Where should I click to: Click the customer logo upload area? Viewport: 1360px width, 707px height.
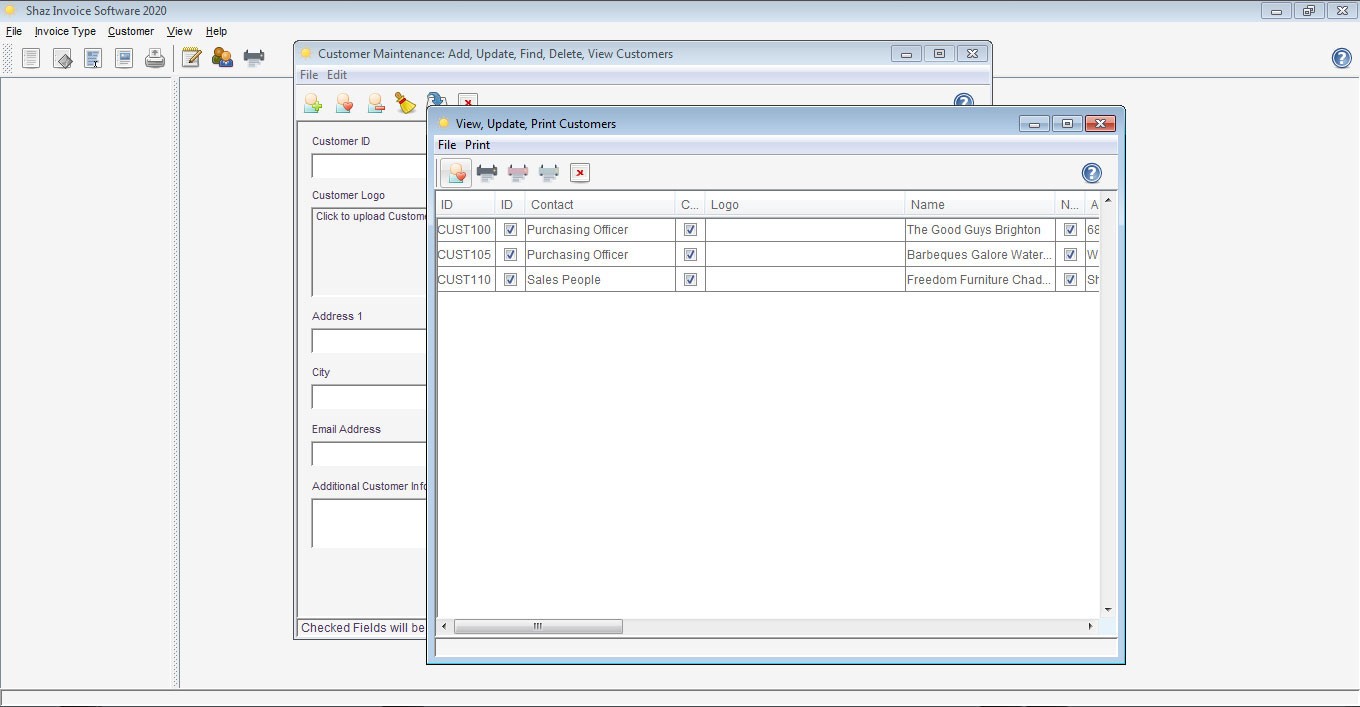click(369, 252)
